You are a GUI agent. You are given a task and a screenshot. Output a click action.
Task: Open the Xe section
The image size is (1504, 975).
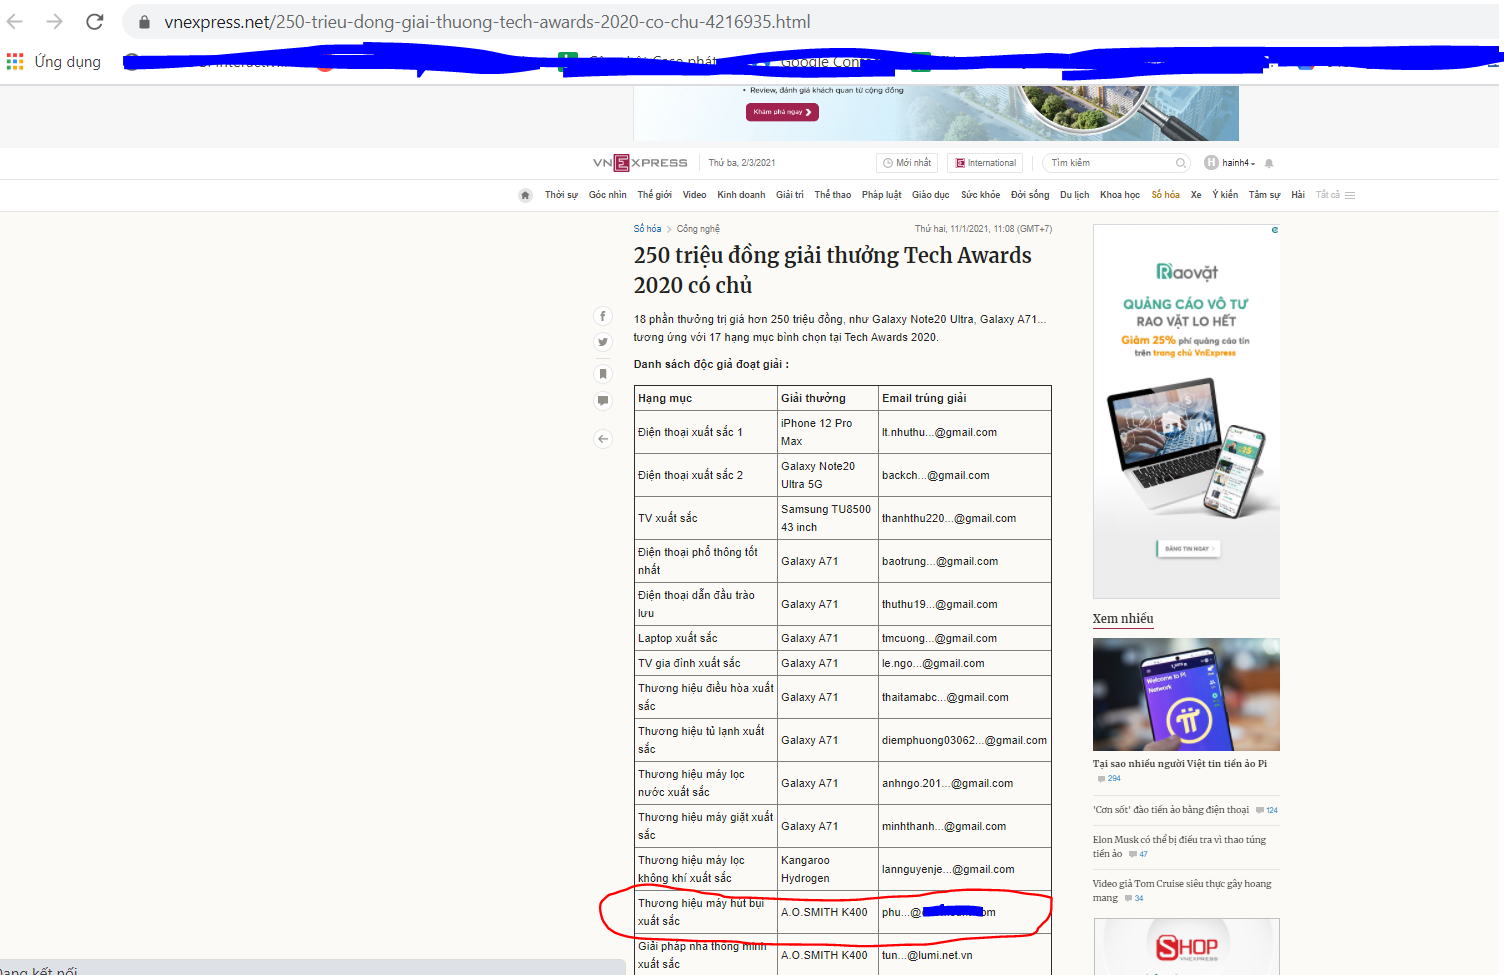click(x=1196, y=195)
